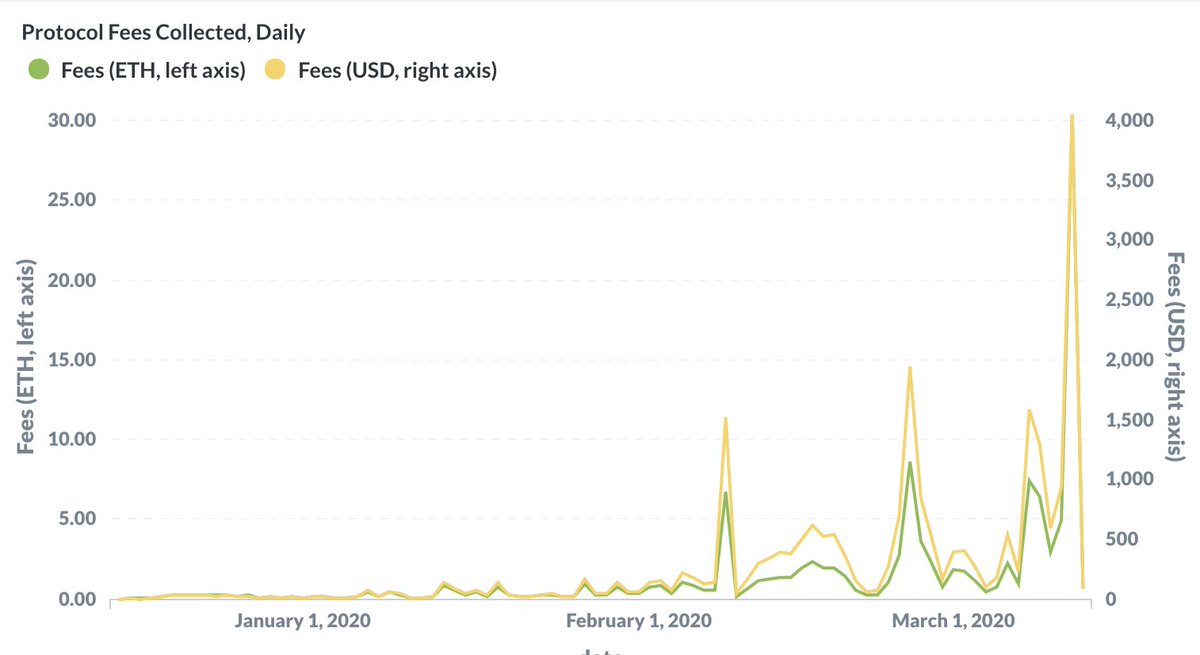
Task: Select the January 1, 2020 axis label
Action: tap(302, 621)
